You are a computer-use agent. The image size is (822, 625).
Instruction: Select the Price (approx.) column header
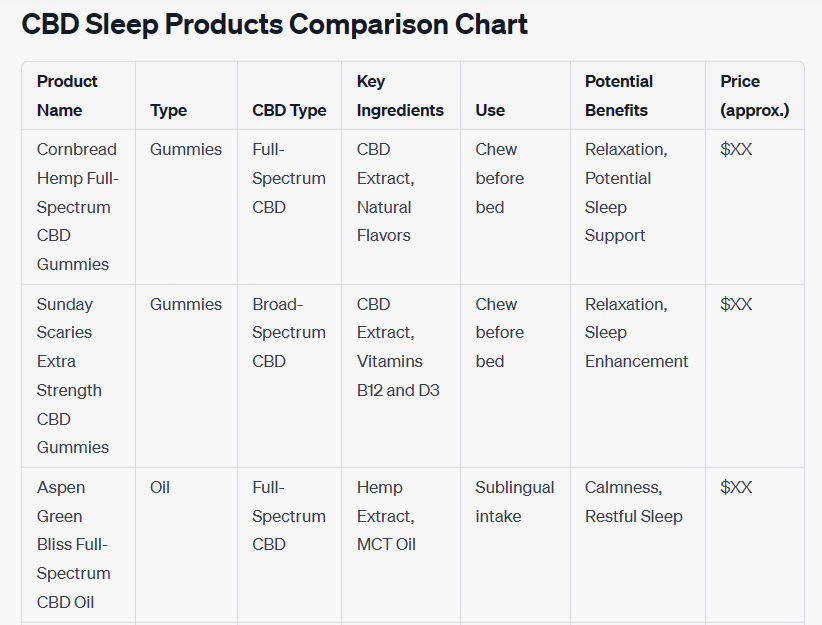[x=754, y=96]
